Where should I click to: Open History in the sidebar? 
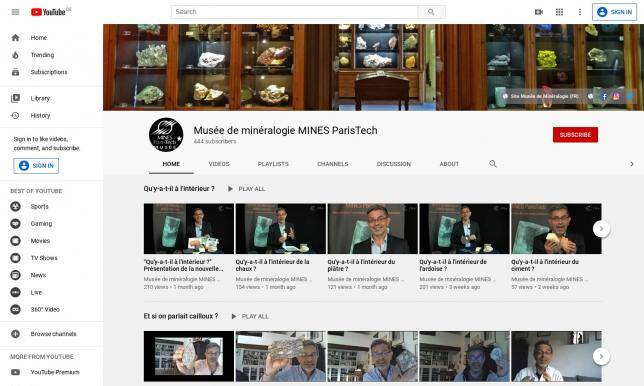click(x=51, y=115)
